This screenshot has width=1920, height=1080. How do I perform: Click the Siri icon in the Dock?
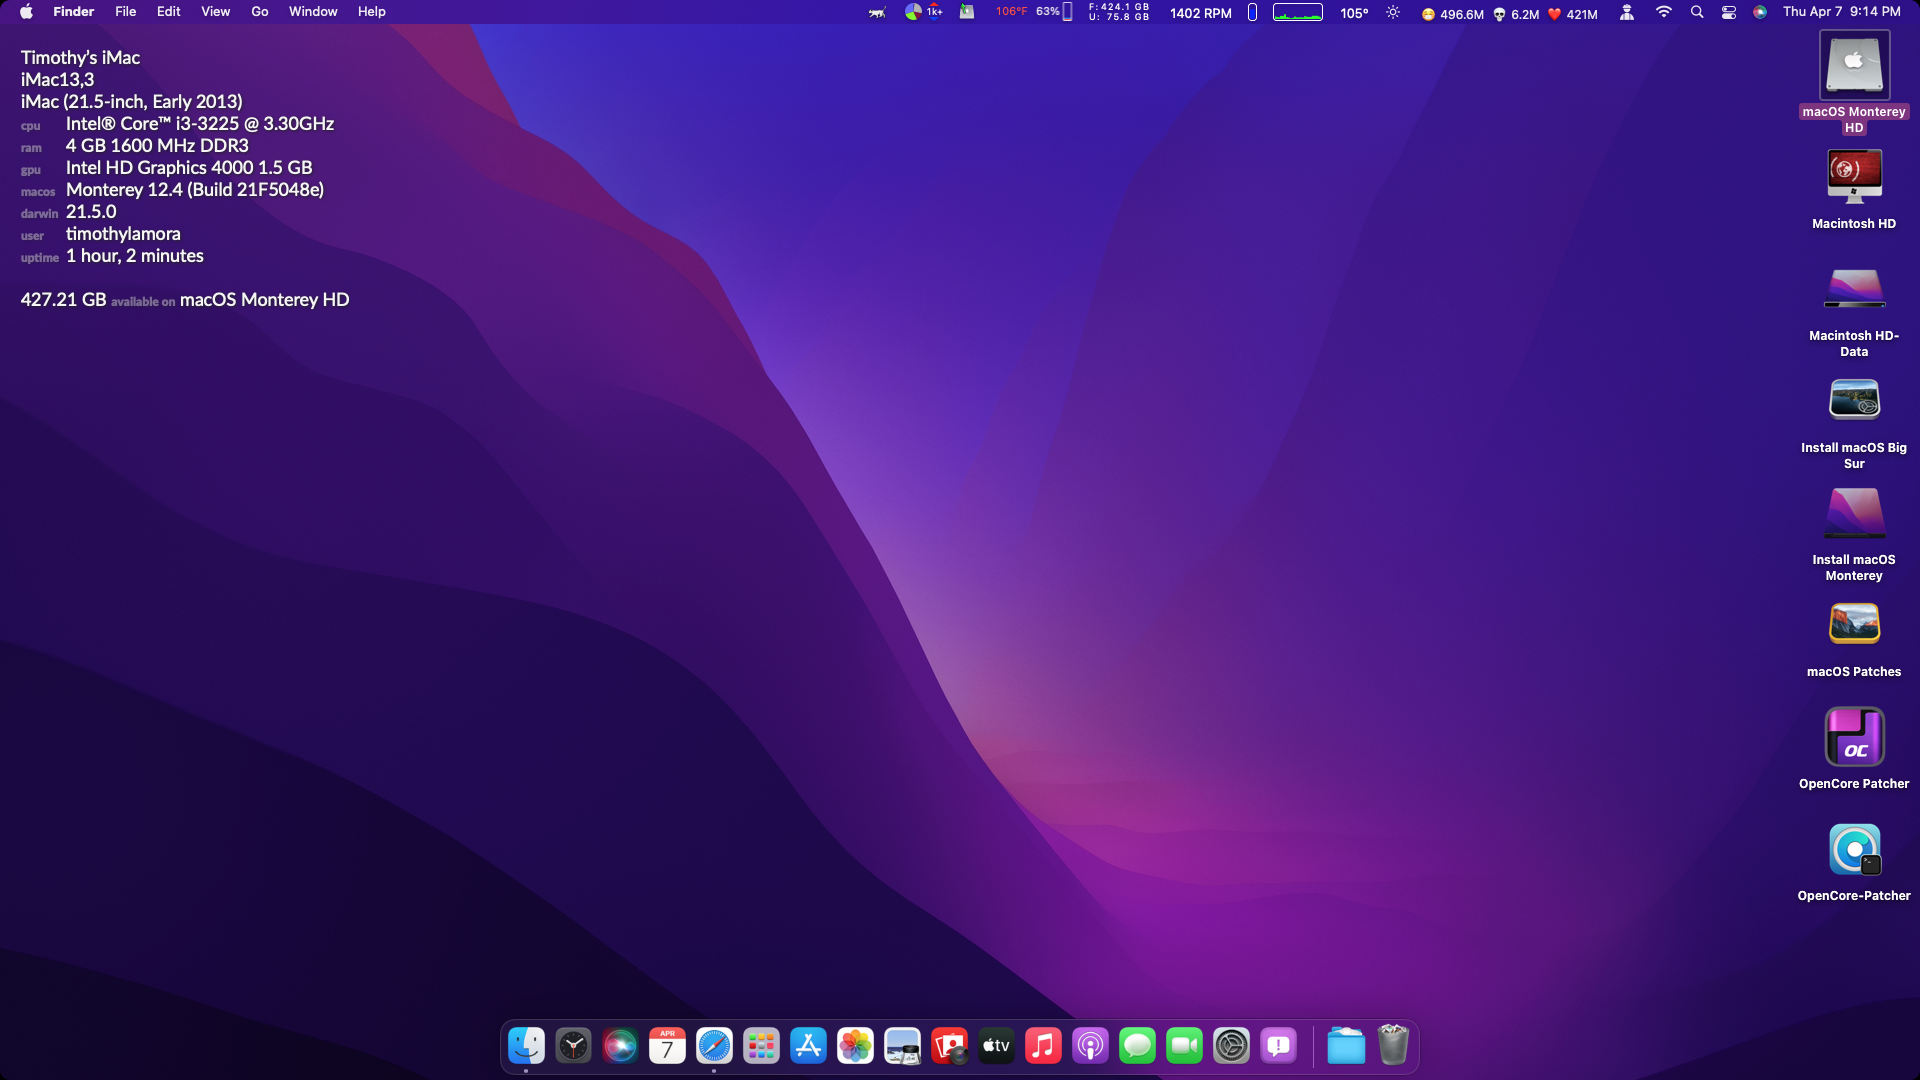tap(620, 1046)
